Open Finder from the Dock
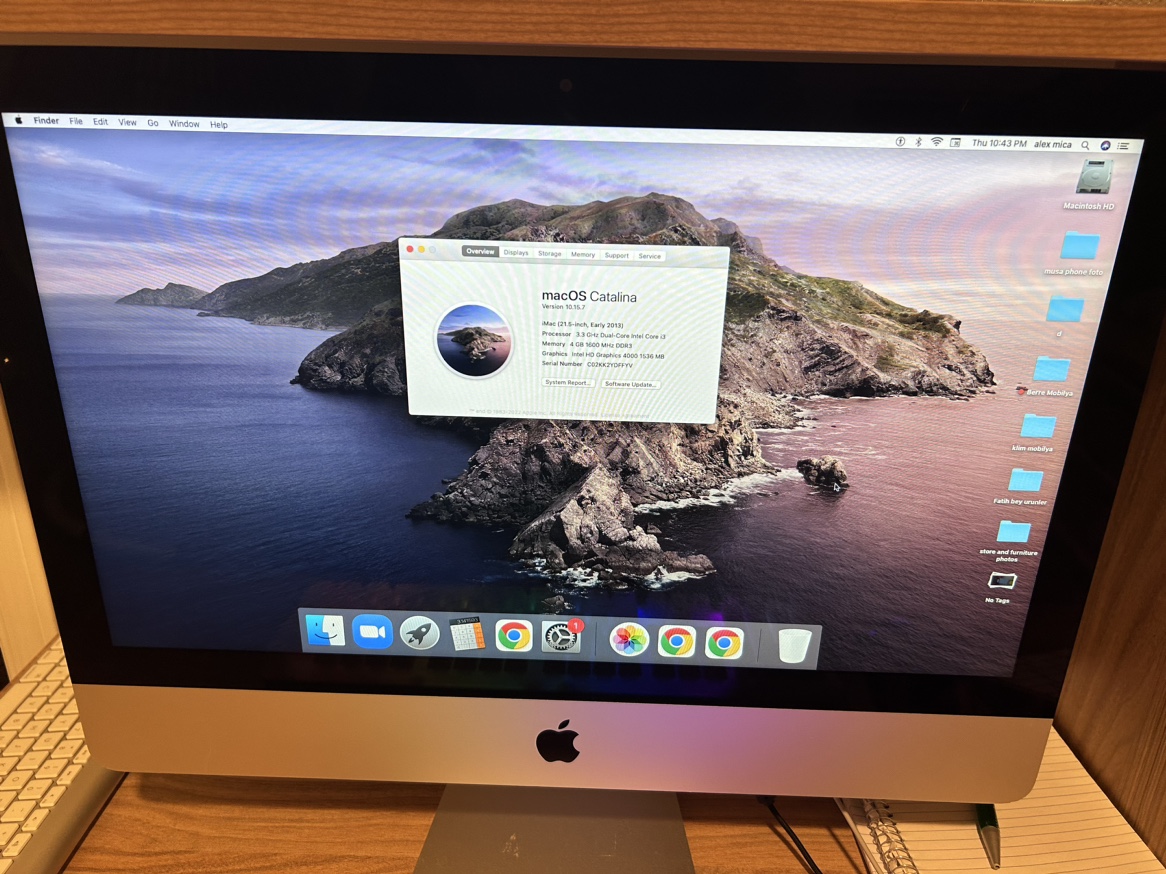Screen dimensions: 1166x874 tap(325, 630)
